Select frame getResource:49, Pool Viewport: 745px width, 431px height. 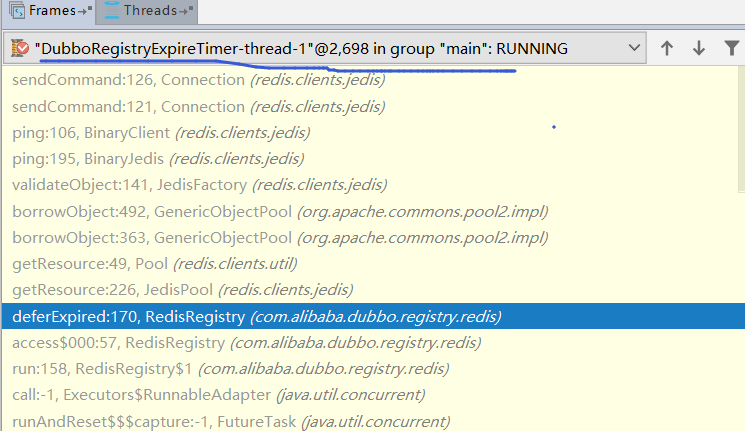(x=373, y=264)
